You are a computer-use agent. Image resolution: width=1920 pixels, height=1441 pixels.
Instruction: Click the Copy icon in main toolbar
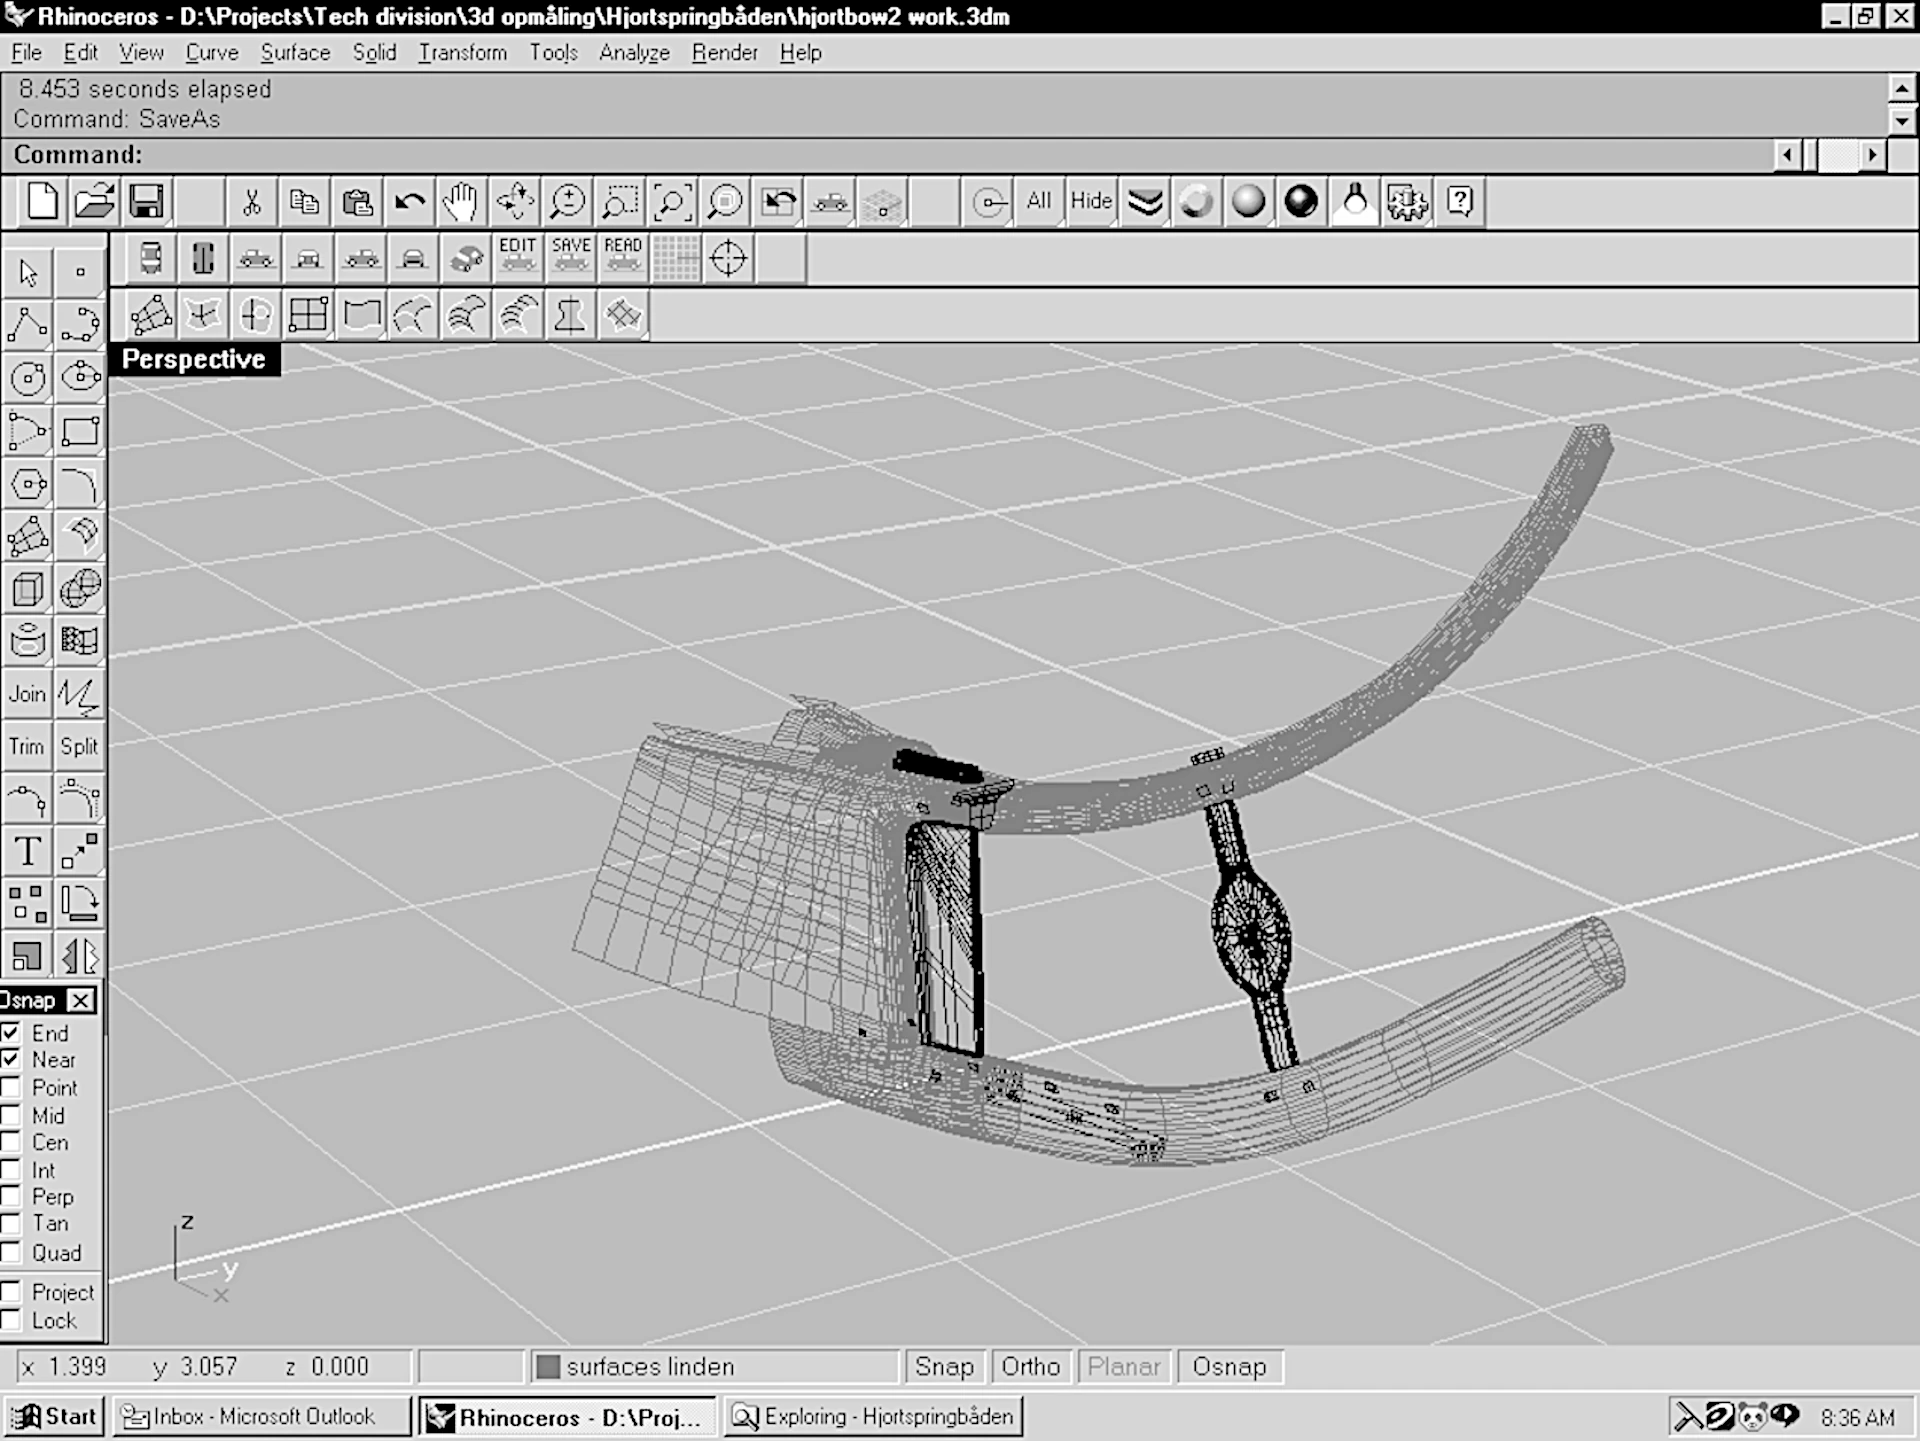[x=304, y=202]
